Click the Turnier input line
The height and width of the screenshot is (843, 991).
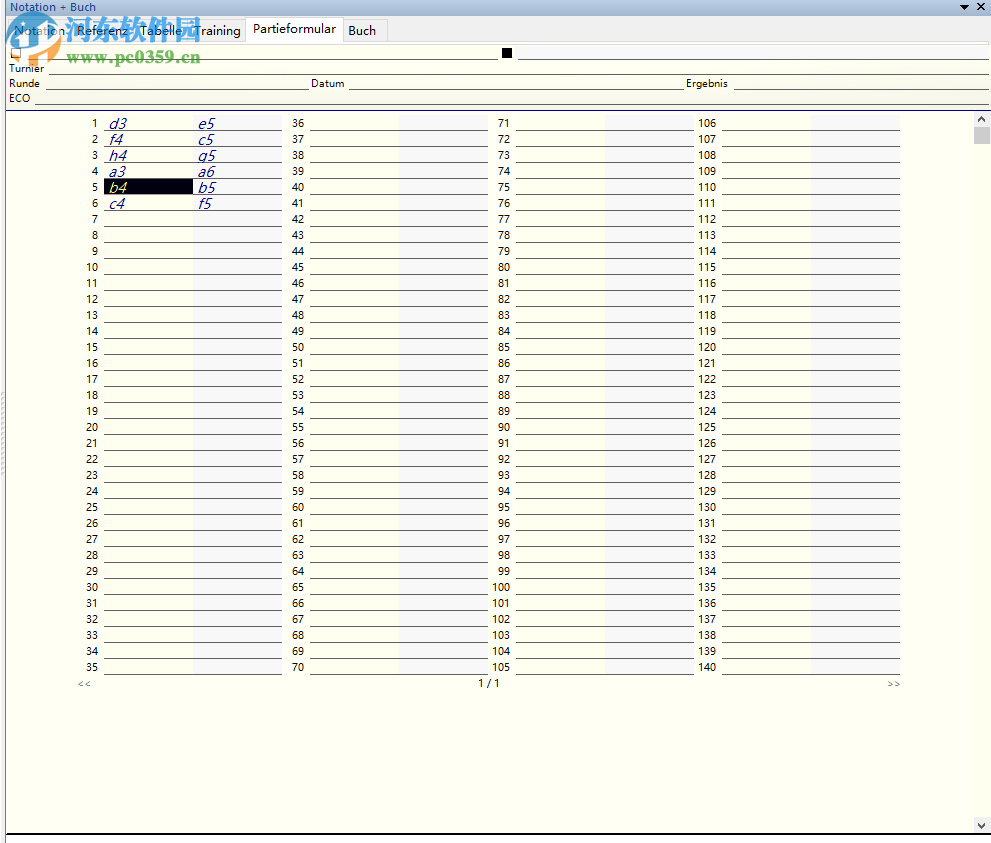point(500,69)
